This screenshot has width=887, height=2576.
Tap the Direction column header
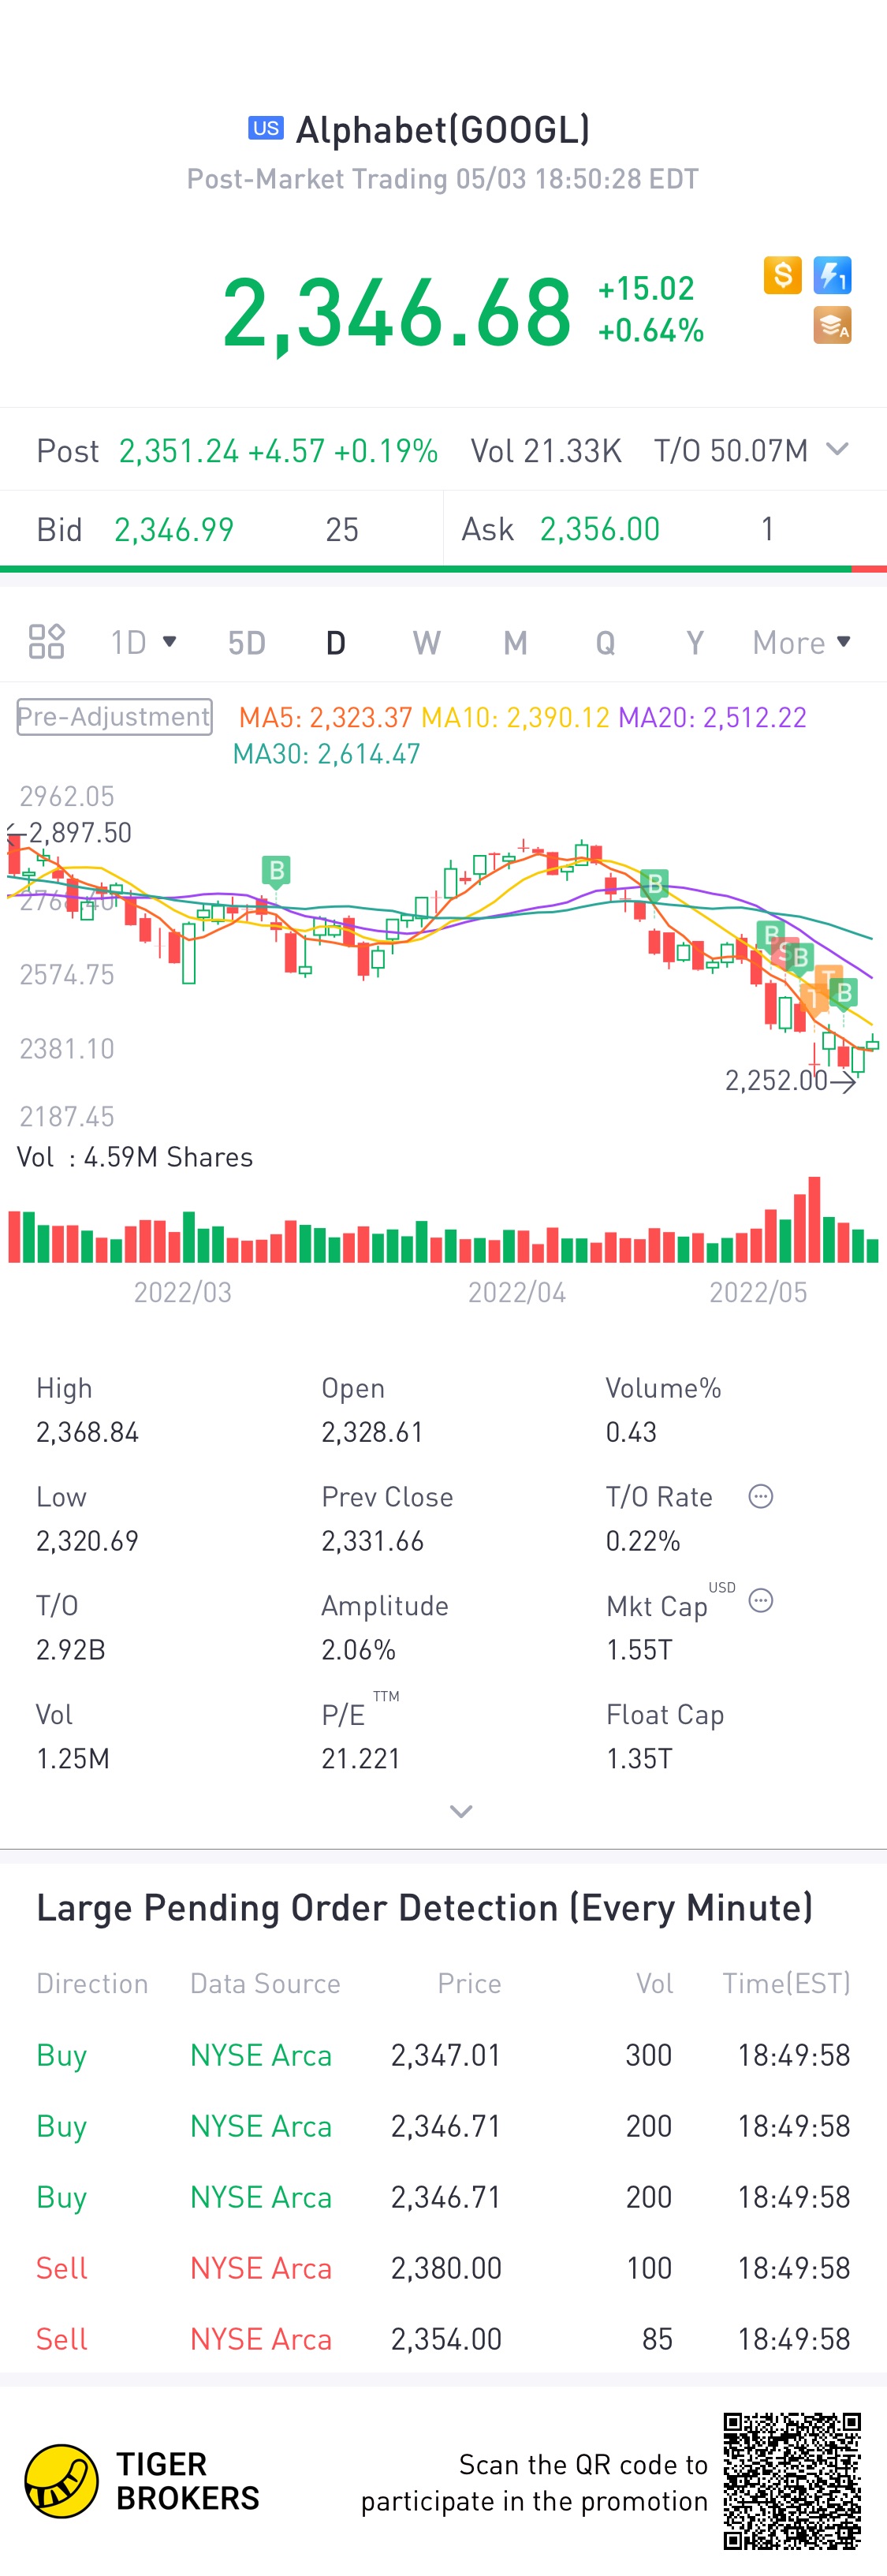click(92, 1983)
